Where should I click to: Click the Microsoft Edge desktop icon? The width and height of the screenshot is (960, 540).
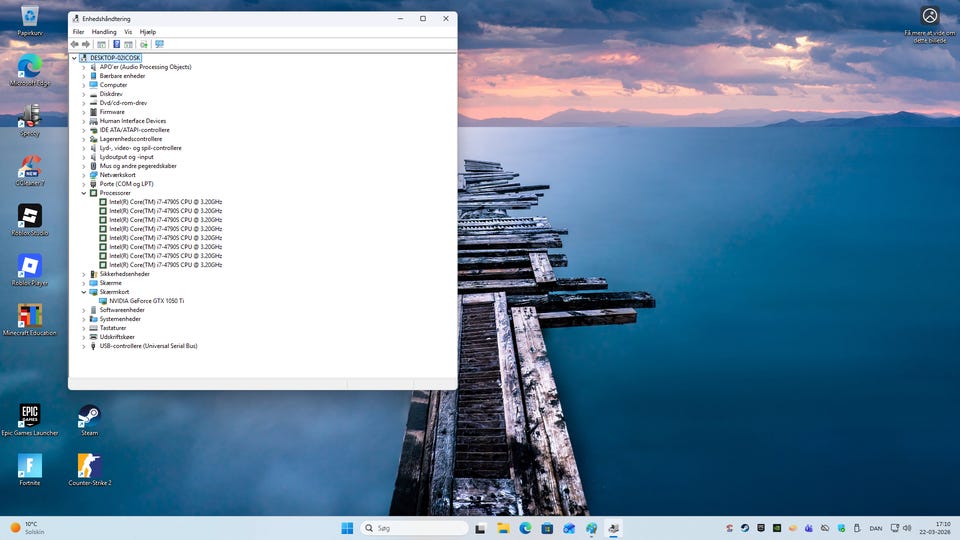pos(29,70)
